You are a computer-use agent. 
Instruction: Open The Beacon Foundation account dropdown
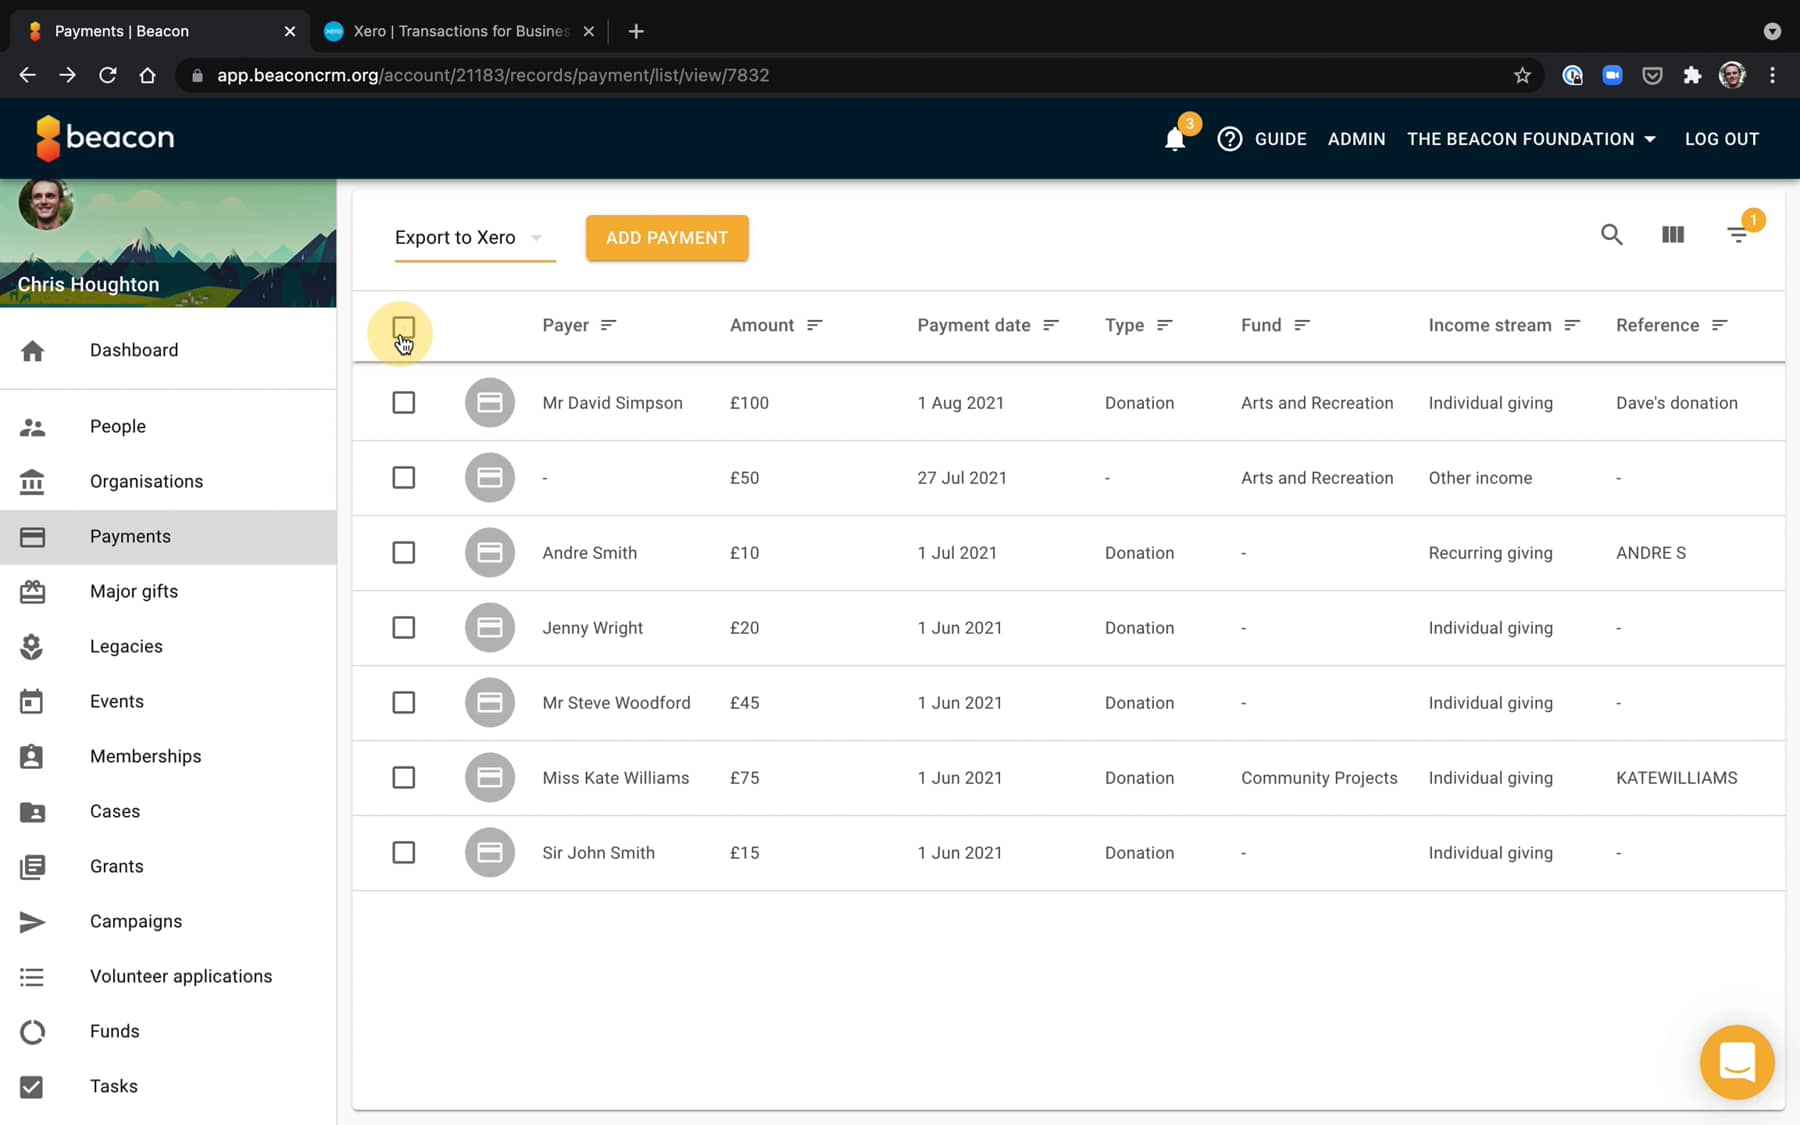pos(1530,139)
